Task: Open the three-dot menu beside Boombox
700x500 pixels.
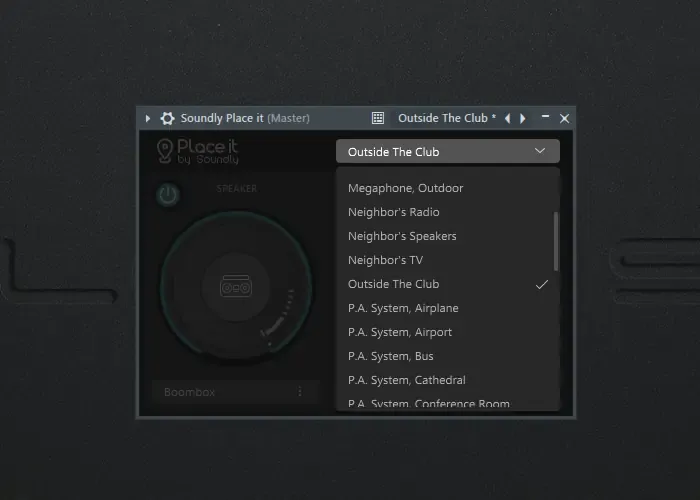Action: tap(300, 392)
